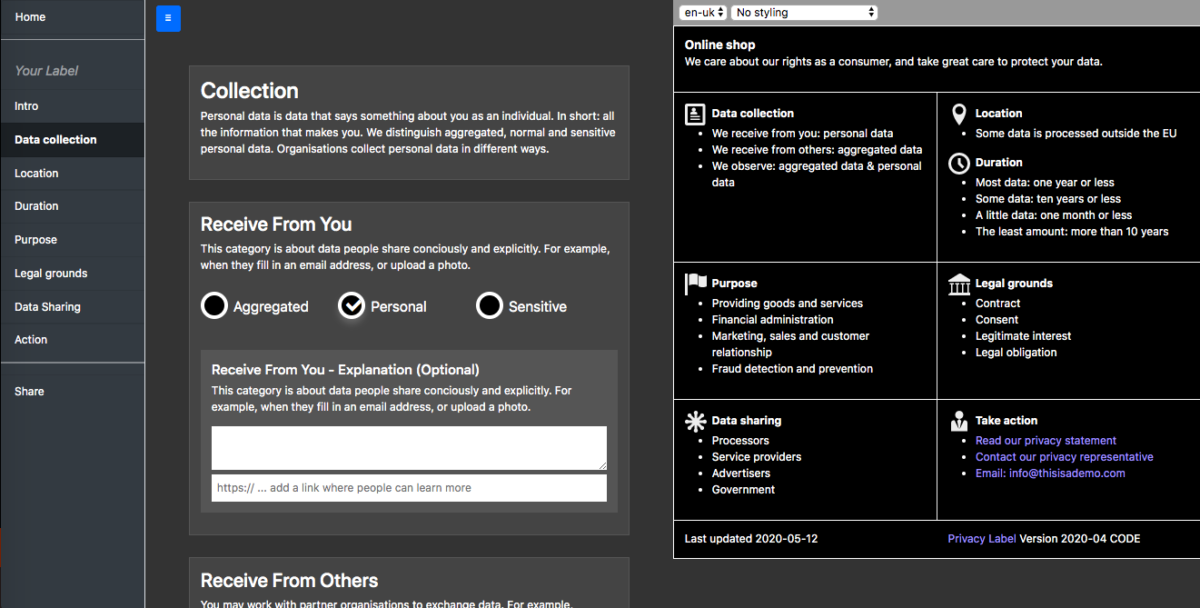
Task: Click the 'add a link' URL input field
Action: point(409,488)
